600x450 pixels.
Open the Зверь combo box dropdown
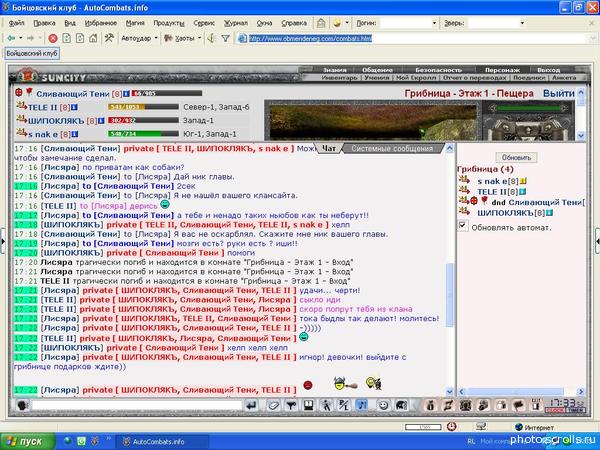point(522,23)
